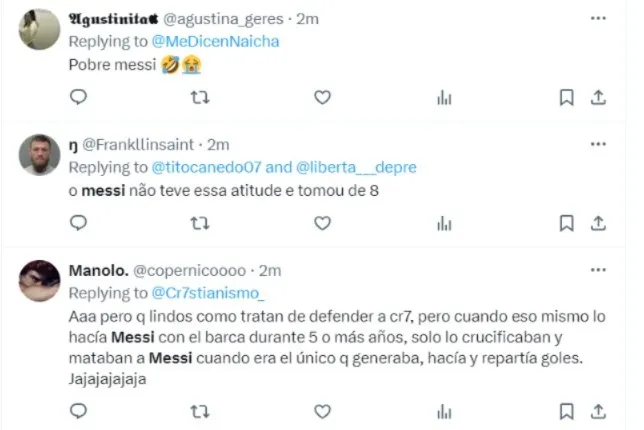644x430 pixels.
Task: Retweet the "Pobre messi" tweet
Action: [200, 97]
